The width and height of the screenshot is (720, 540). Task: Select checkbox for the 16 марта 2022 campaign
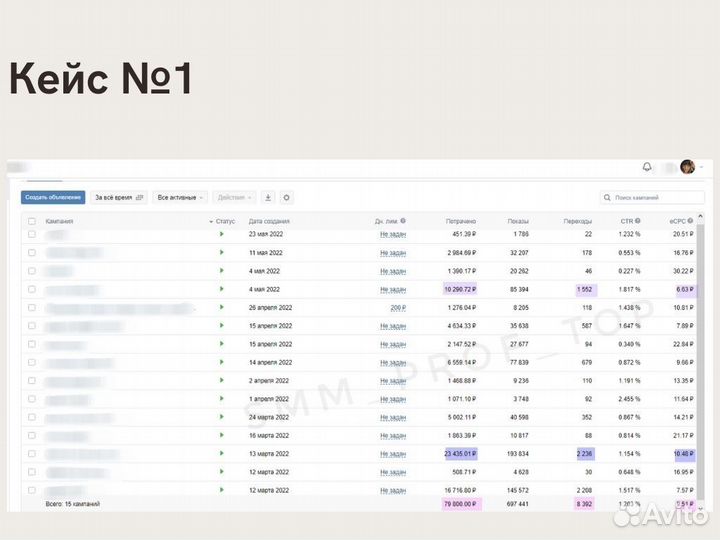(32, 435)
